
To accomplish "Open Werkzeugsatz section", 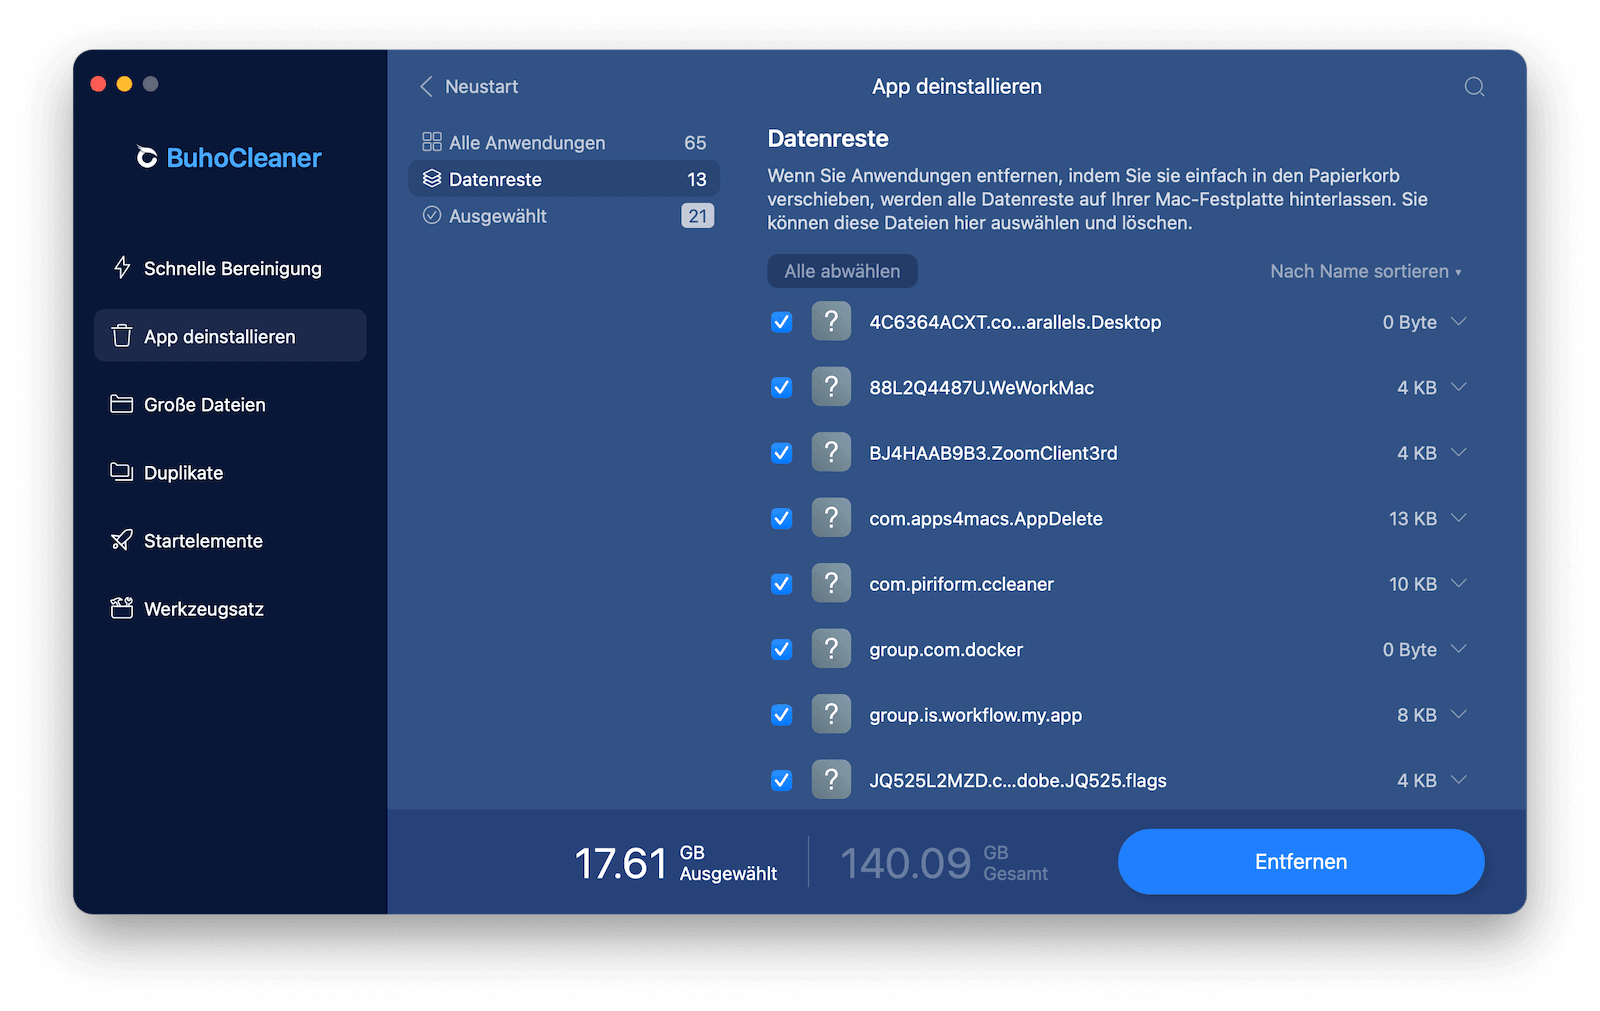I will 230,608.
